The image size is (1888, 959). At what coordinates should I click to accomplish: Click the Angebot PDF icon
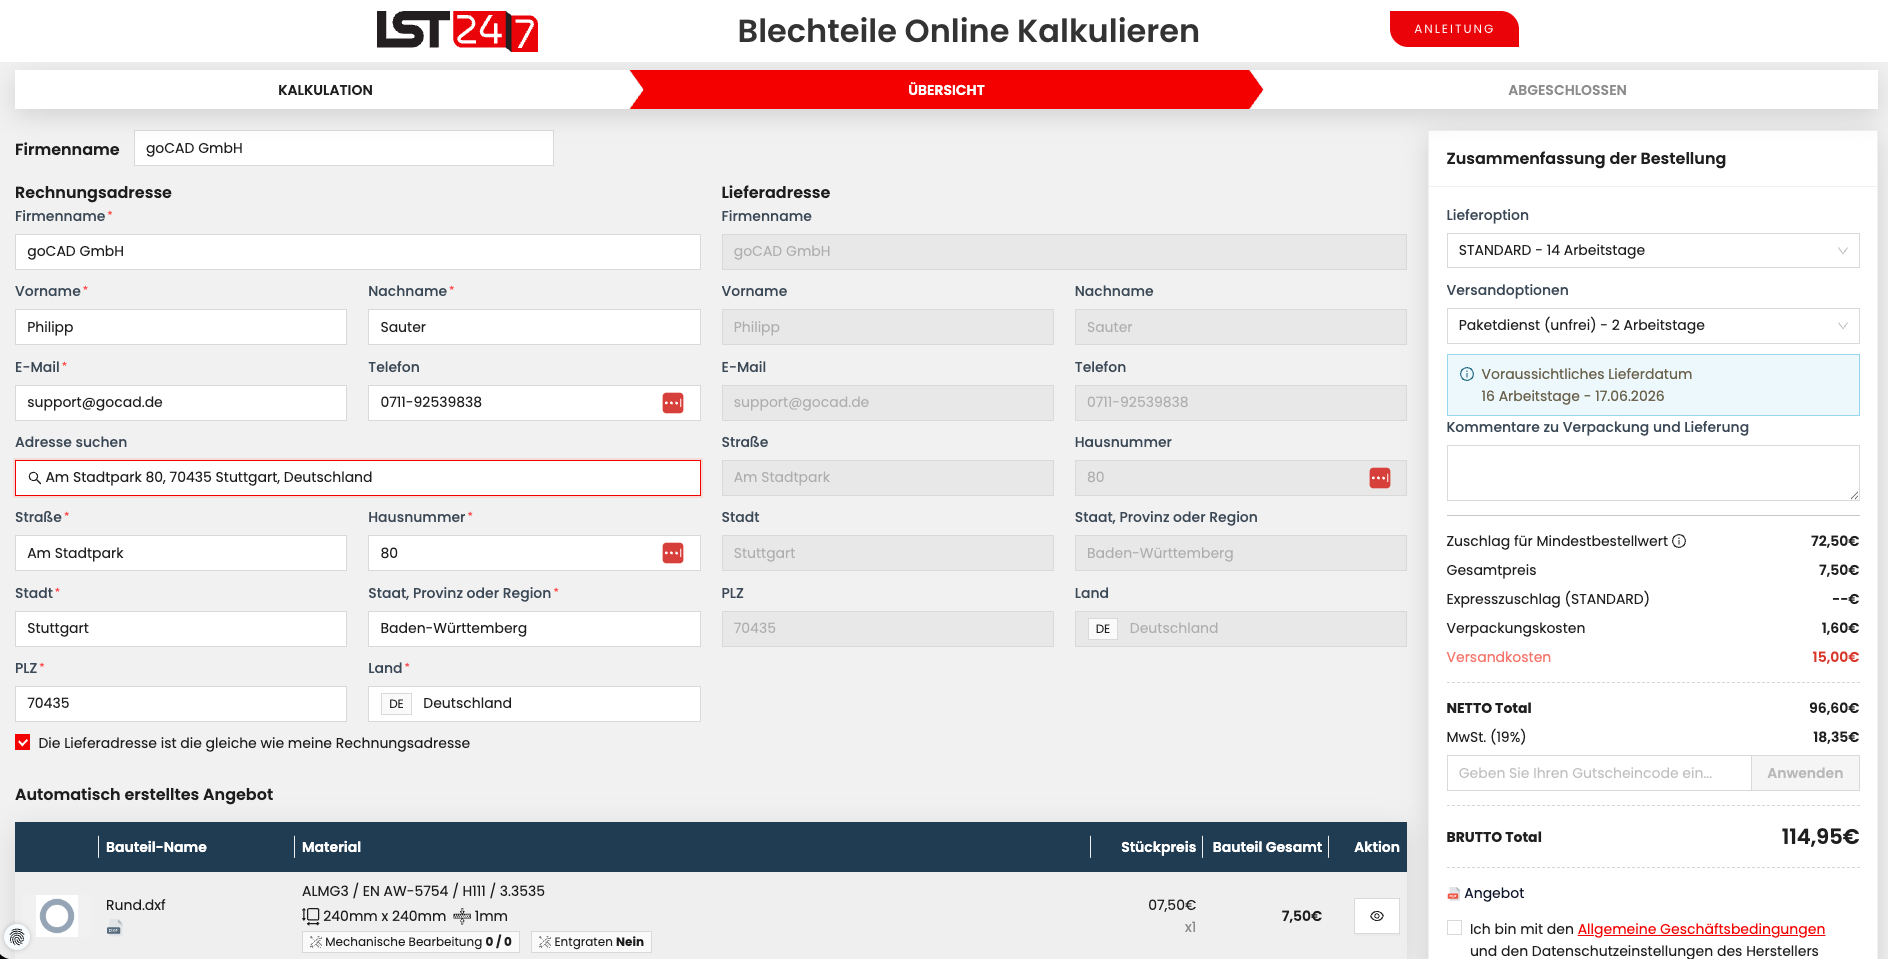[x=1453, y=894]
